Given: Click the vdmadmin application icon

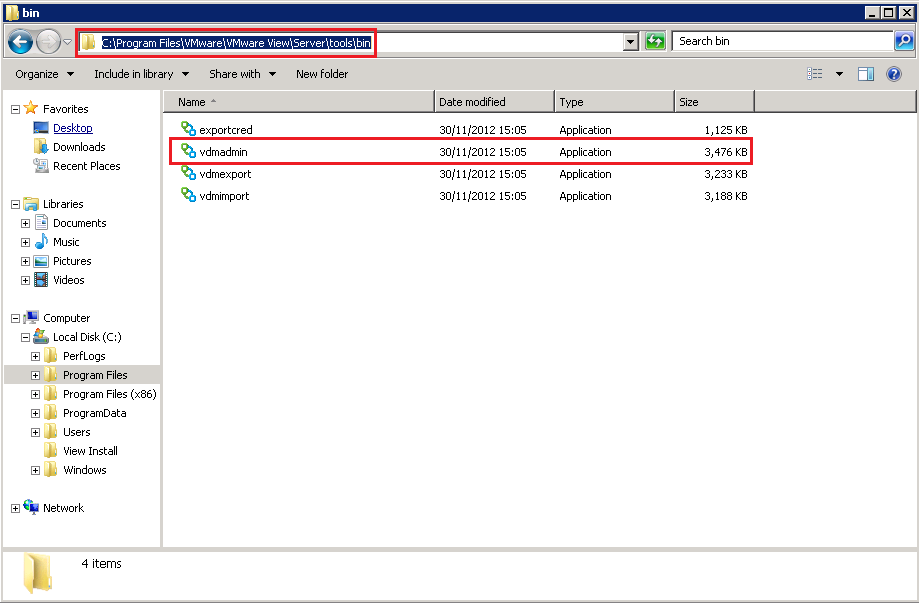Looking at the screenshot, I should pos(188,152).
